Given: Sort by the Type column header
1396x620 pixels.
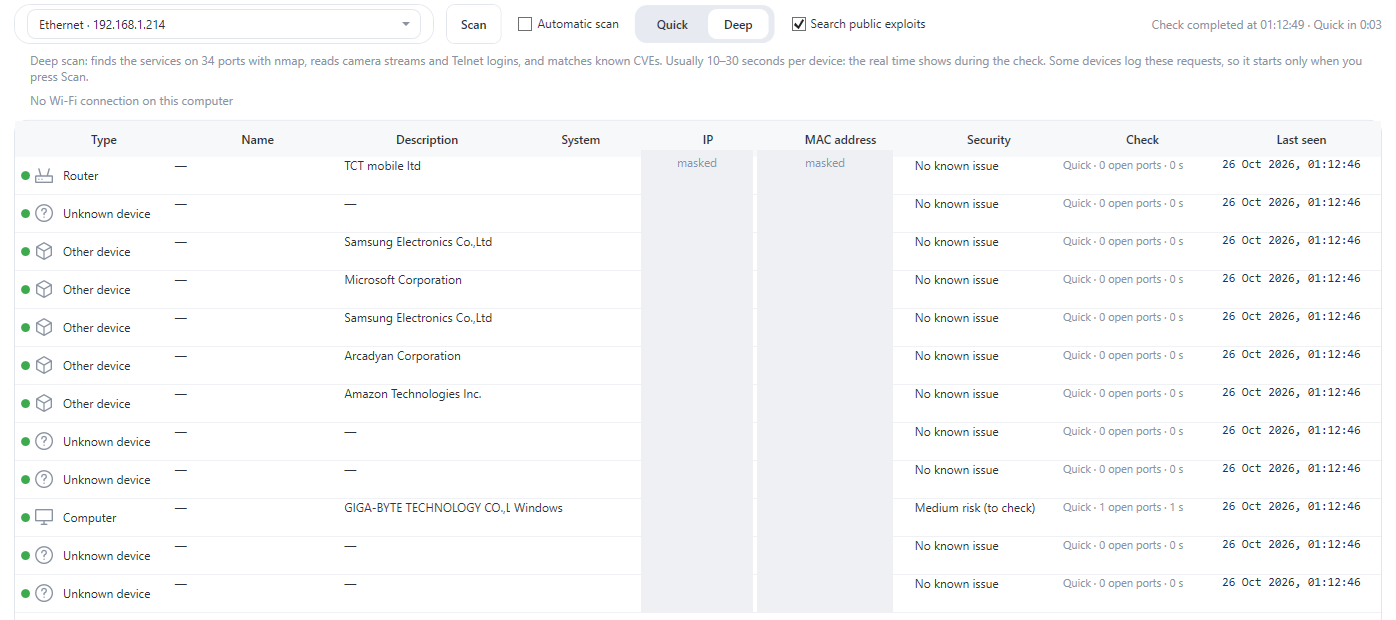Looking at the screenshot, I should (x=104, y=140).
